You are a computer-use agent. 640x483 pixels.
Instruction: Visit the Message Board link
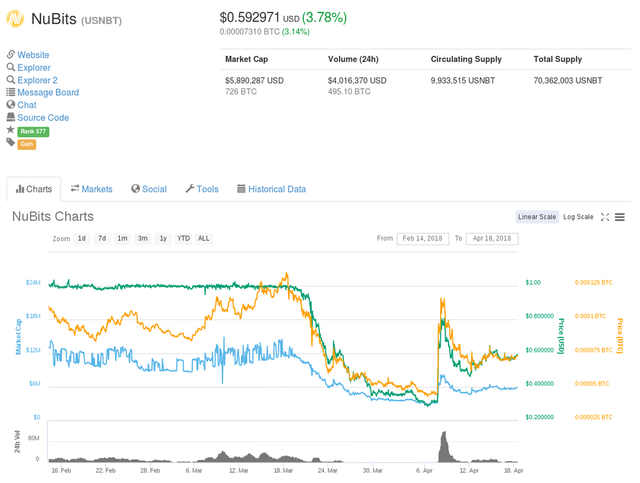click(48, 92)
